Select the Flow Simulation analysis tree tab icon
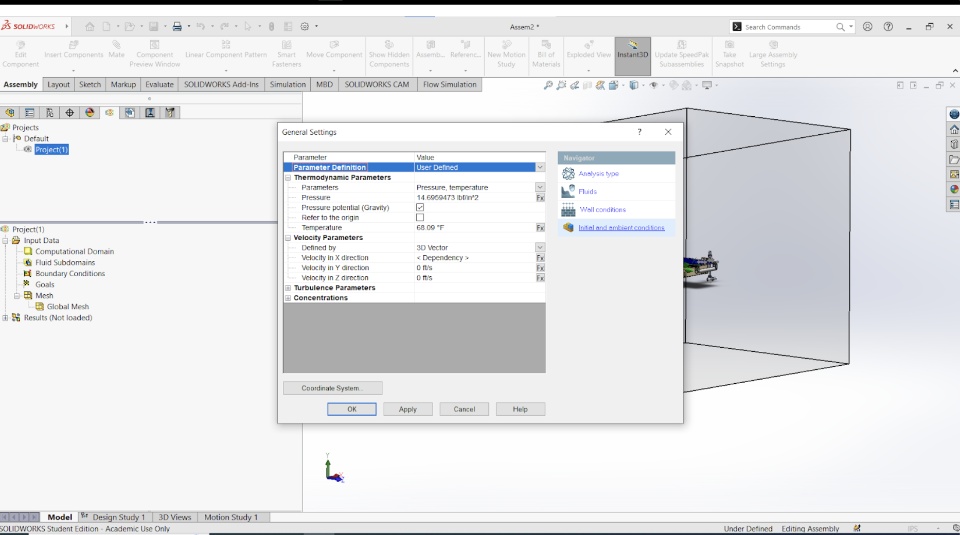The width and height of the screenshot is (960, 535). pos(110,113)
